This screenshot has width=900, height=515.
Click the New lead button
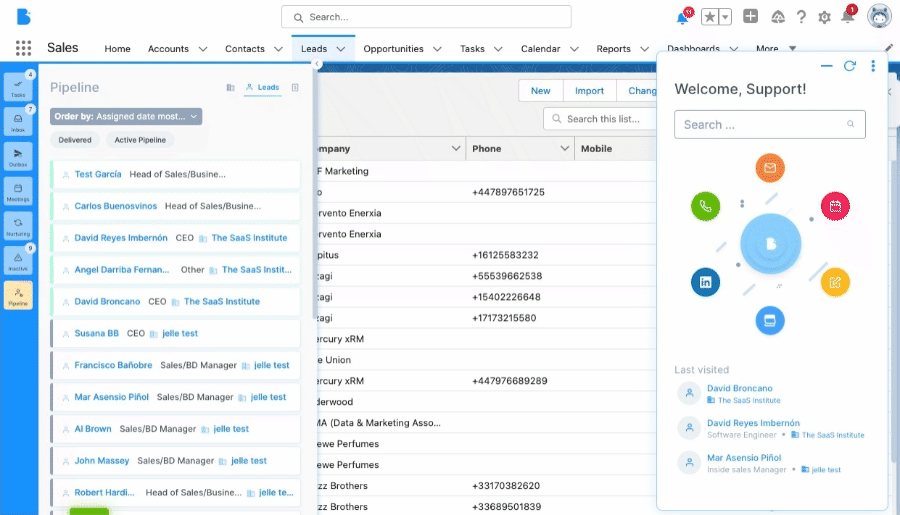(540, 91)
